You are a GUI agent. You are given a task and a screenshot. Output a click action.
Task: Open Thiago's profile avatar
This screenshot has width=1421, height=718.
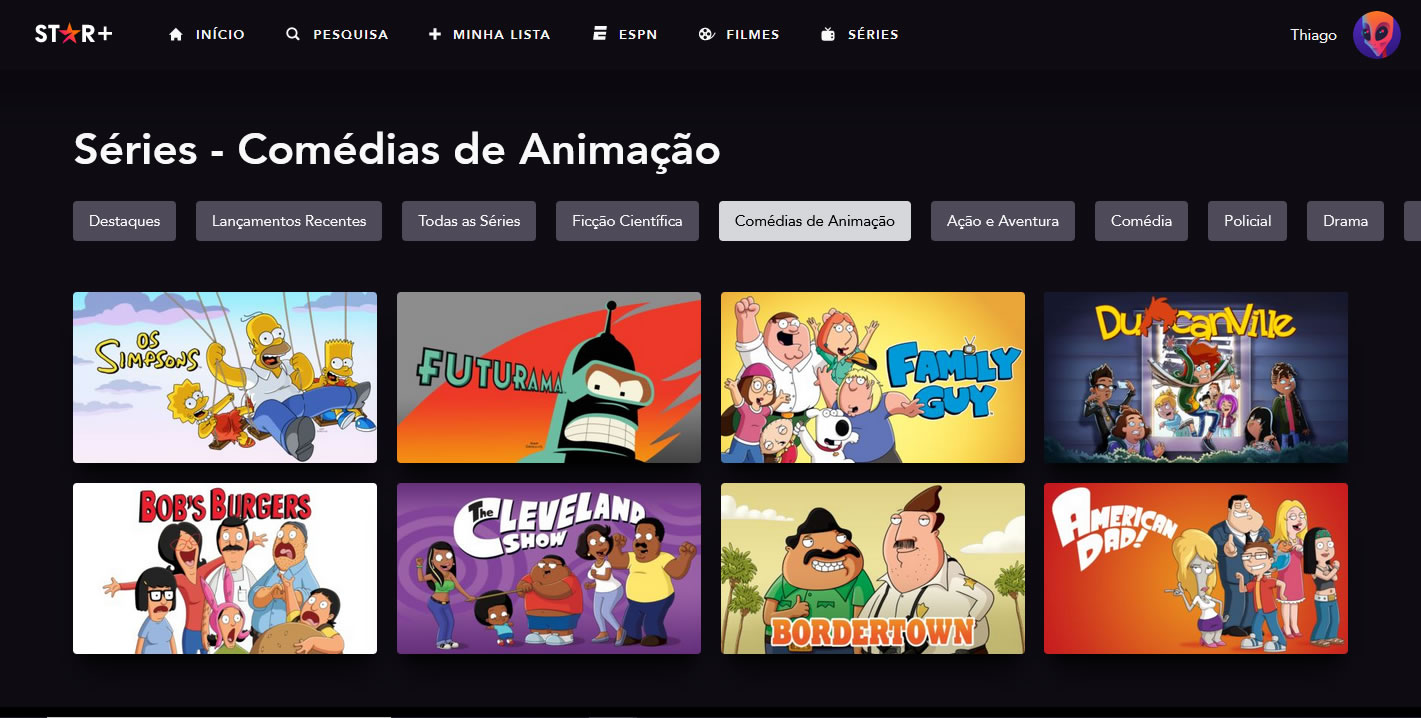tap(1377, 35)
